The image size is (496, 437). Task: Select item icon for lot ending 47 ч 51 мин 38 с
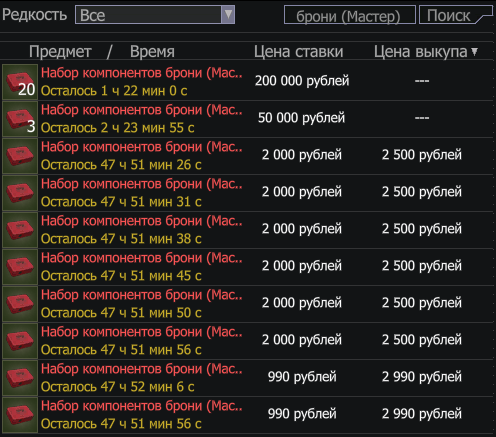coord(20,230)
